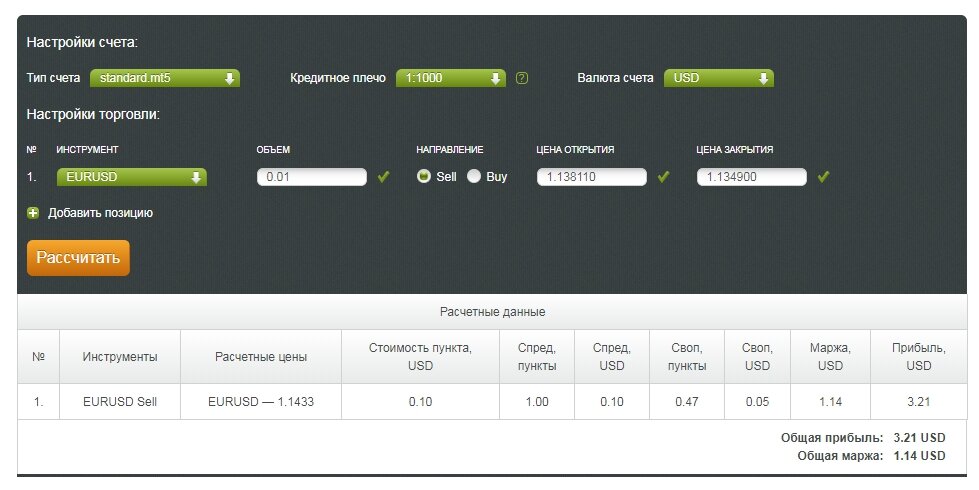Click the green checkmark beside volume field
This screenshot has height=490, width=979.
click(383, 177)
